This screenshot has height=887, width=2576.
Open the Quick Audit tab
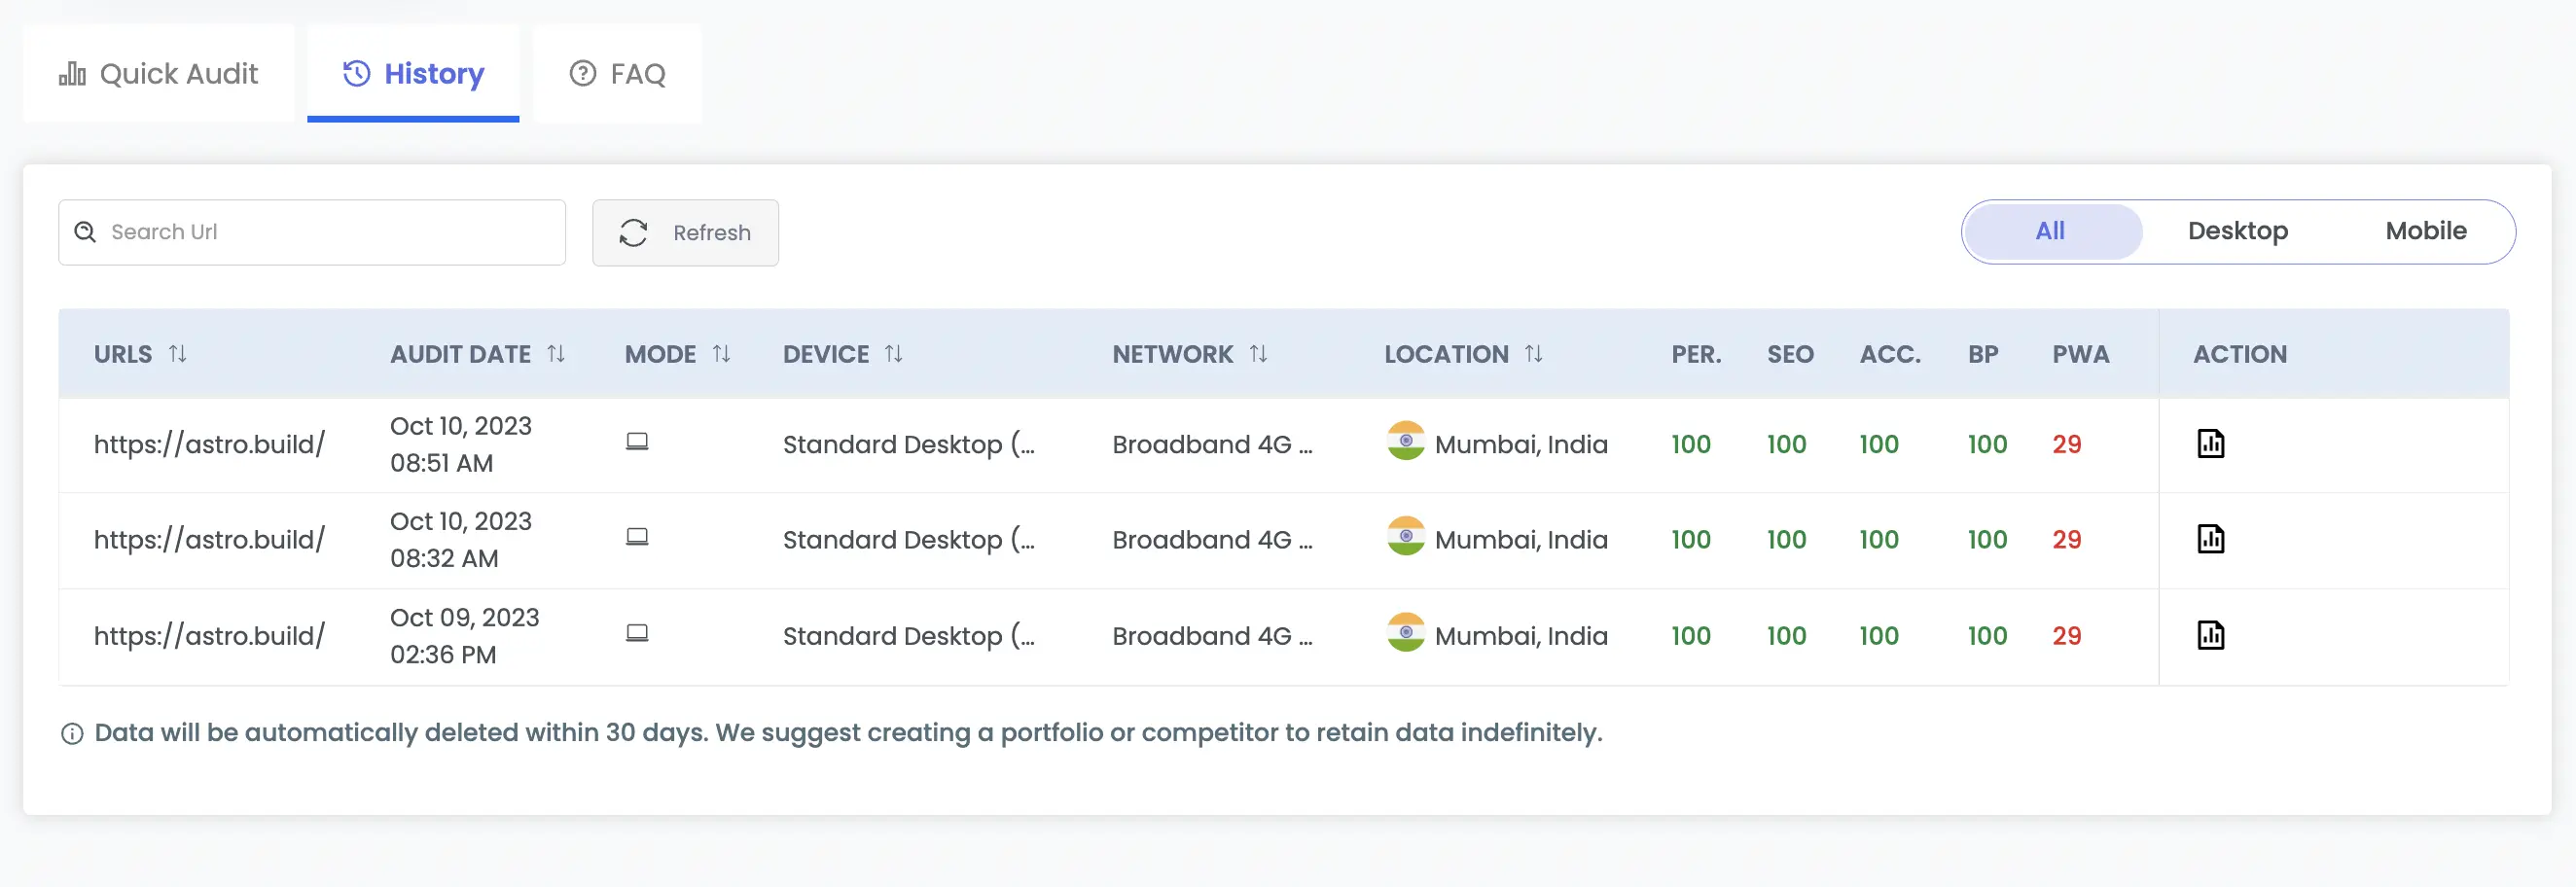point(158,73)
